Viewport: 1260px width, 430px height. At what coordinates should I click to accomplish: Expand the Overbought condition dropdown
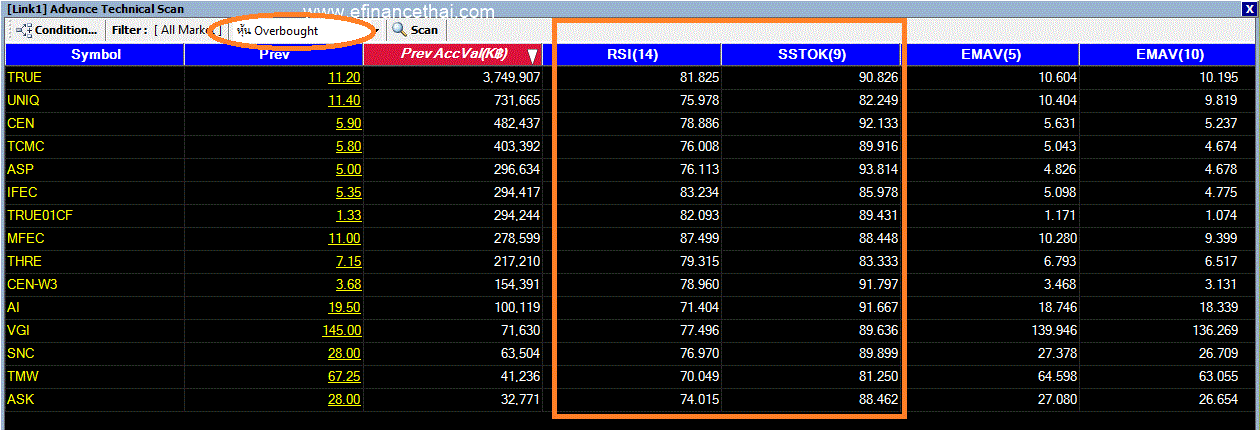(376, 30)
